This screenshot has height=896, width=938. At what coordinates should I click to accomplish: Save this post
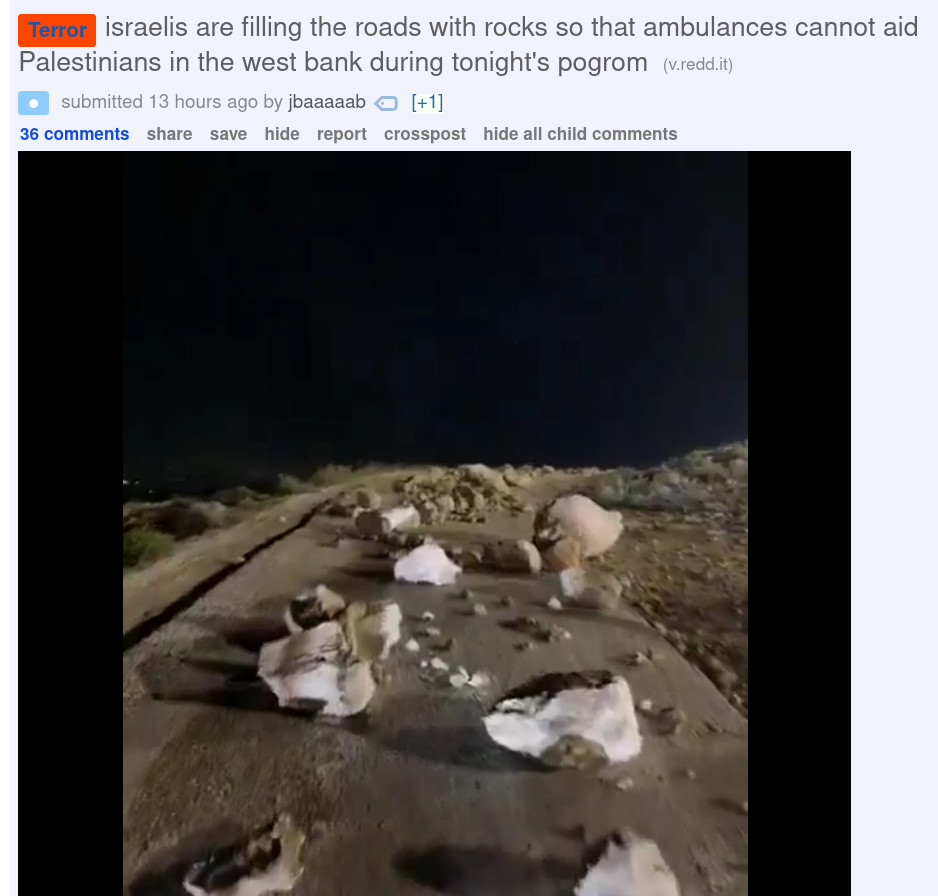[x=228, y=134]
